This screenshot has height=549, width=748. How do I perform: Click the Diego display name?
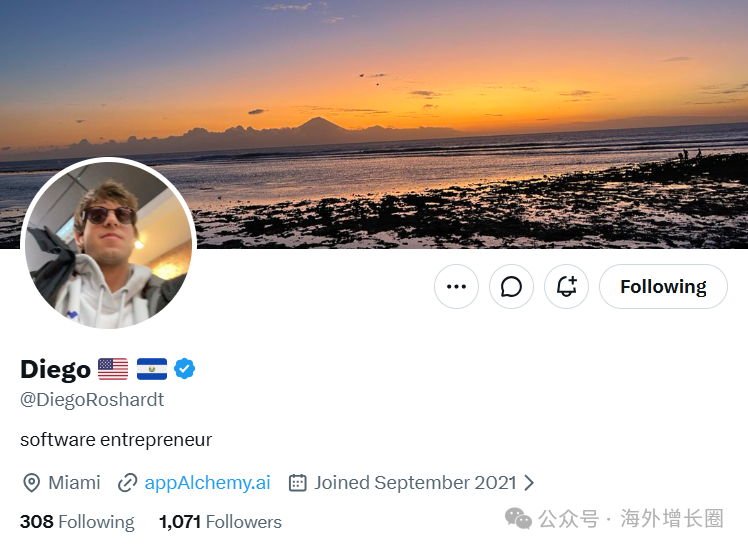point(55,370)
